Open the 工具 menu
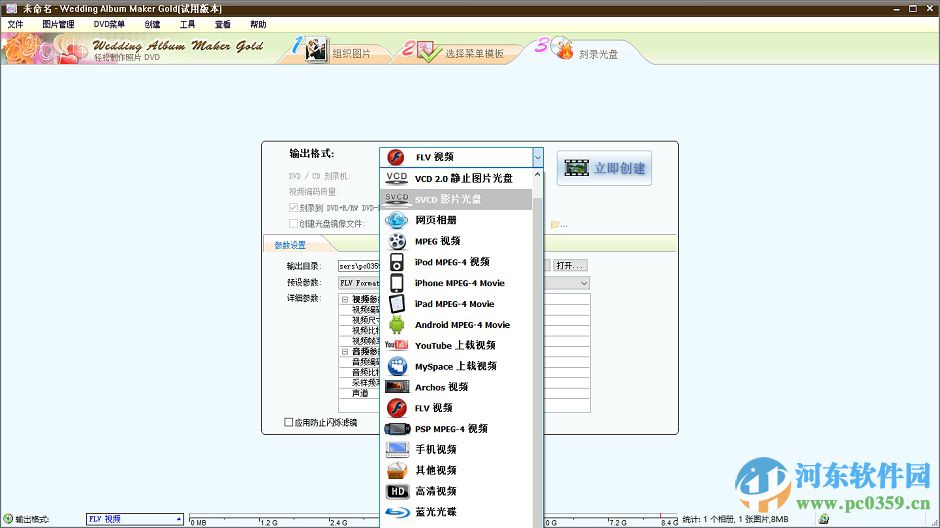940x528 pixels. tap(187, 24)
